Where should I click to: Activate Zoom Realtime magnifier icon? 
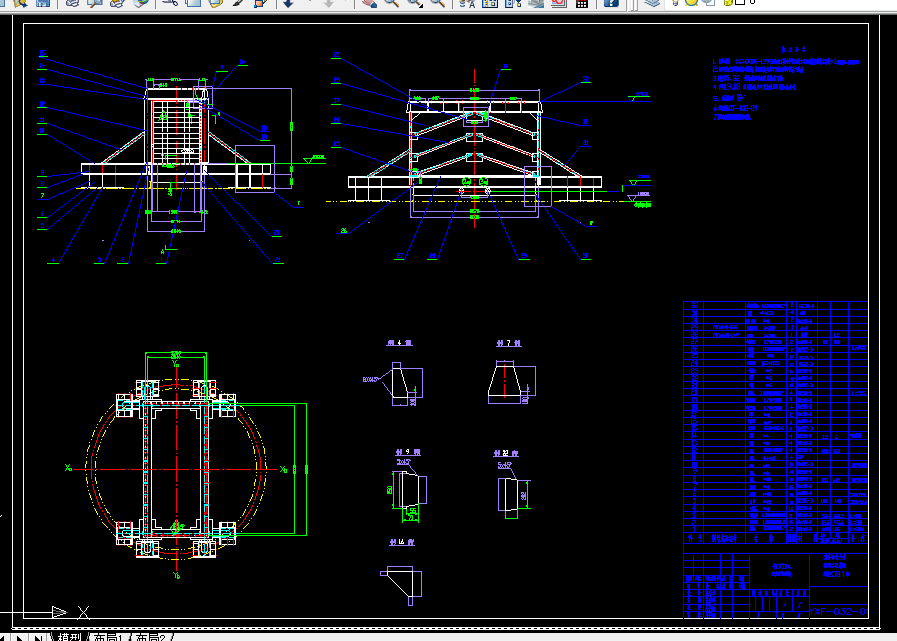[x=392, y=3]
